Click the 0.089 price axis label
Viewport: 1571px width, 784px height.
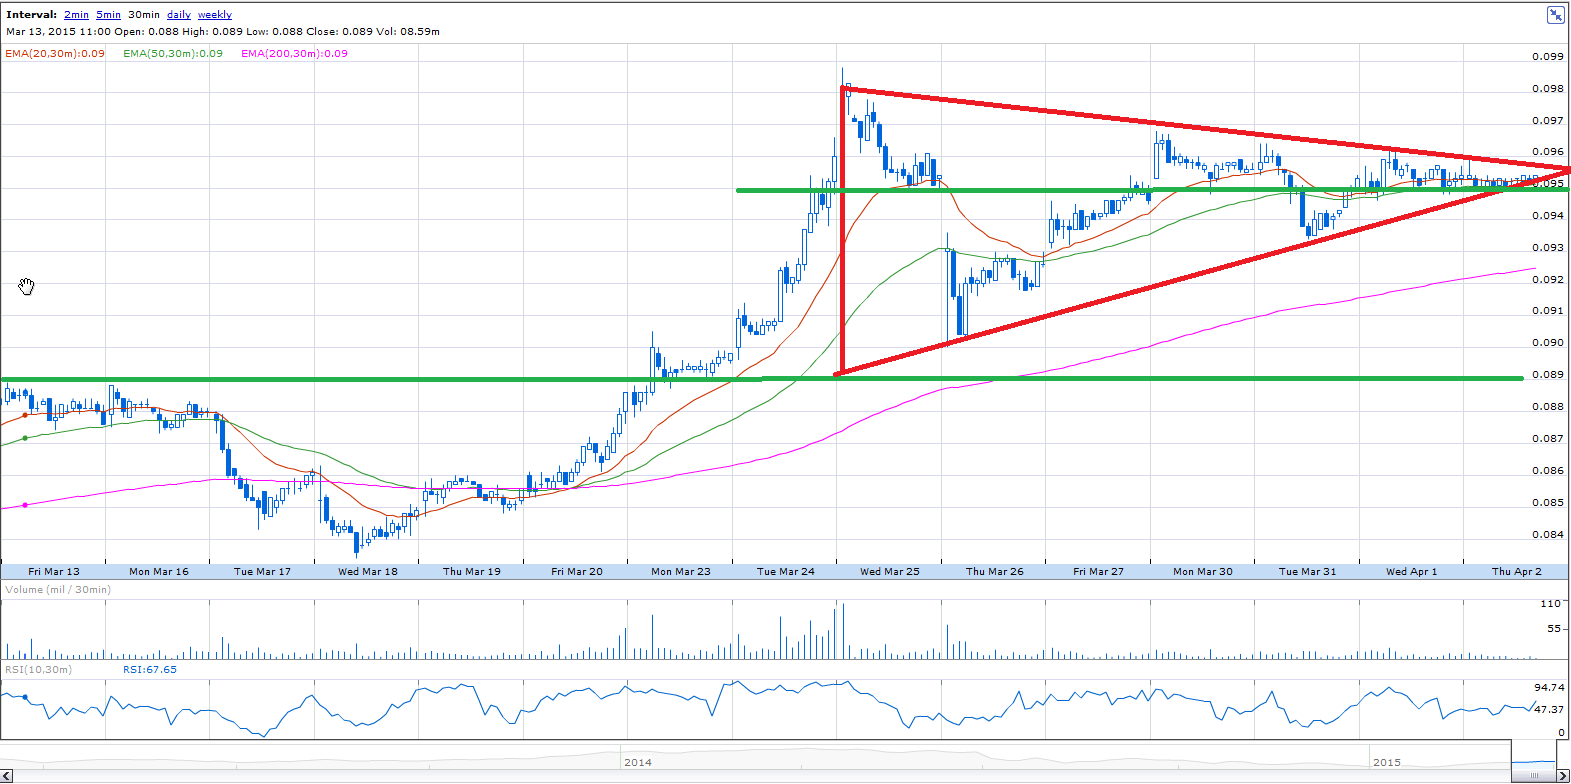(1548, 375)
